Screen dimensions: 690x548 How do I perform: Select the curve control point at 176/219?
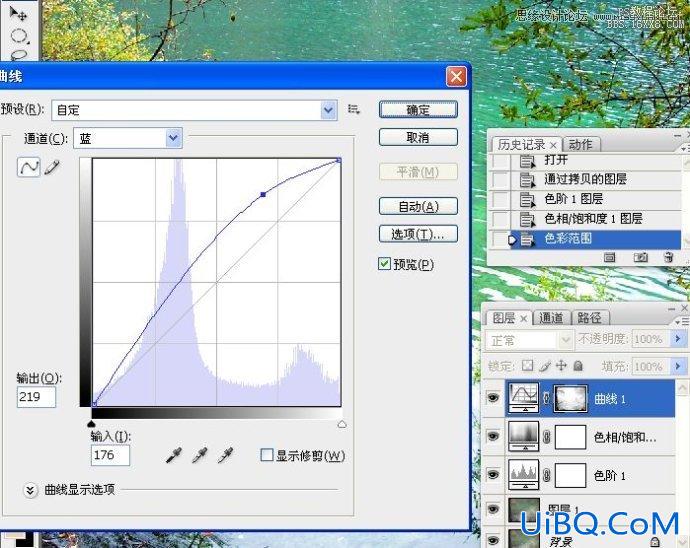tap(263, 194)
